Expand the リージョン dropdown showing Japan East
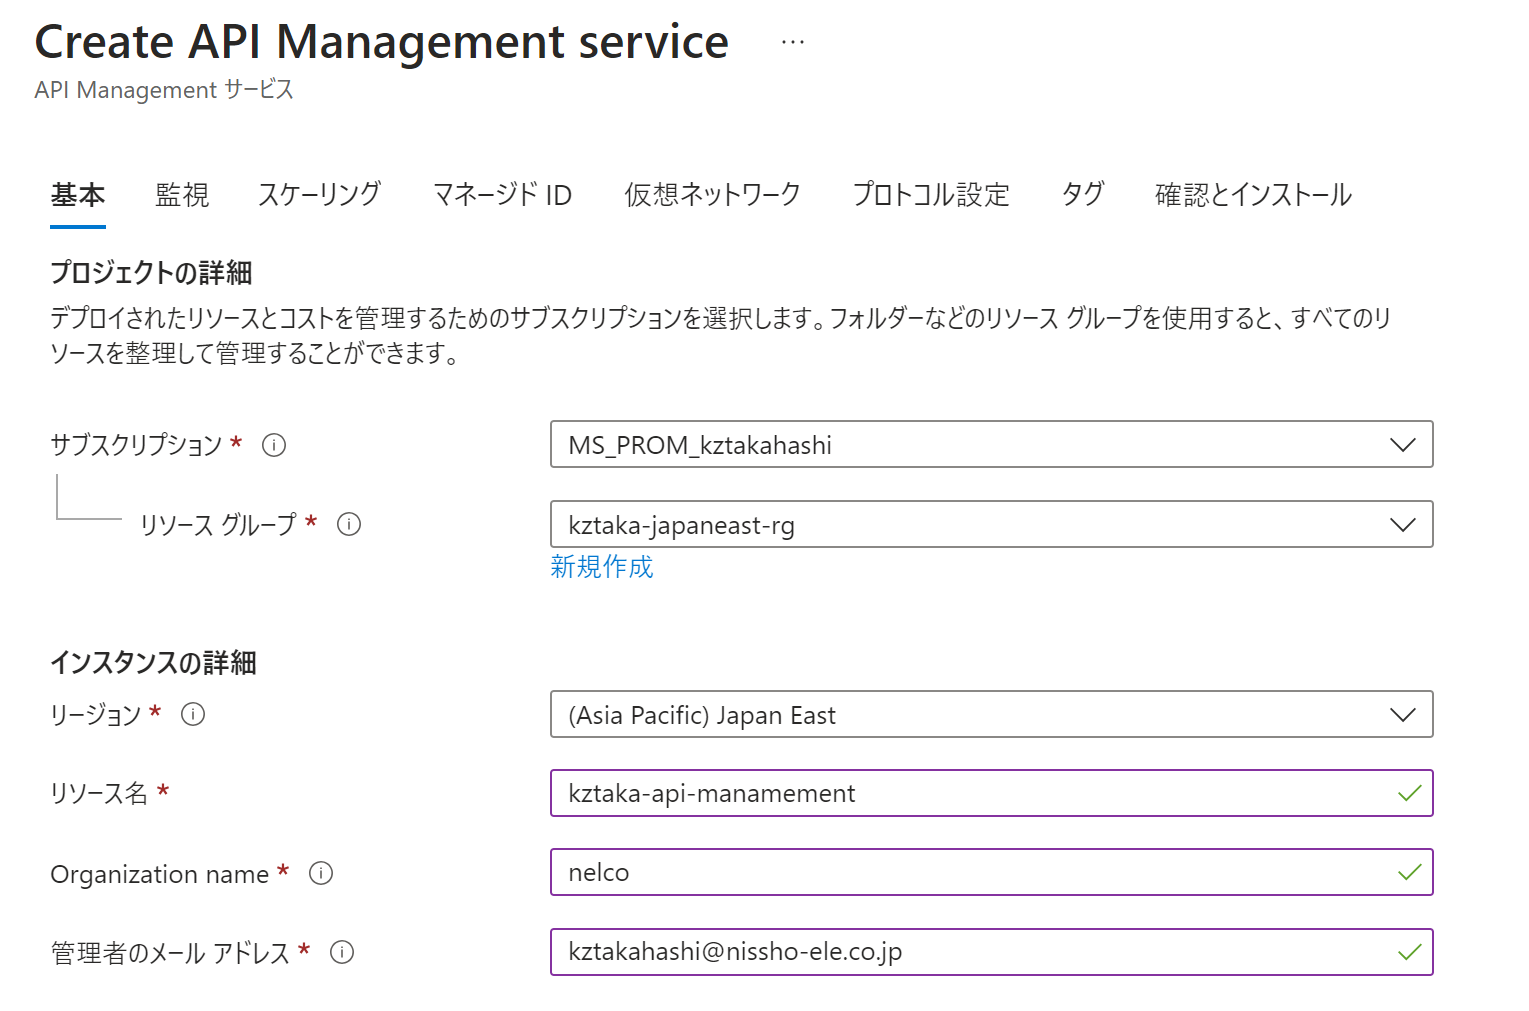 990,714
